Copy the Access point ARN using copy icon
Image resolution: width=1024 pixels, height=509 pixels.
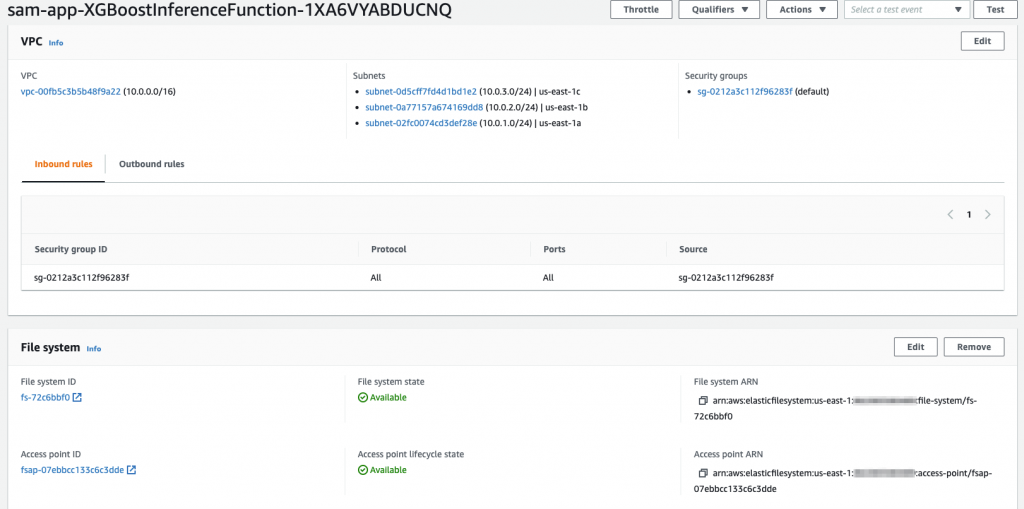703,472
